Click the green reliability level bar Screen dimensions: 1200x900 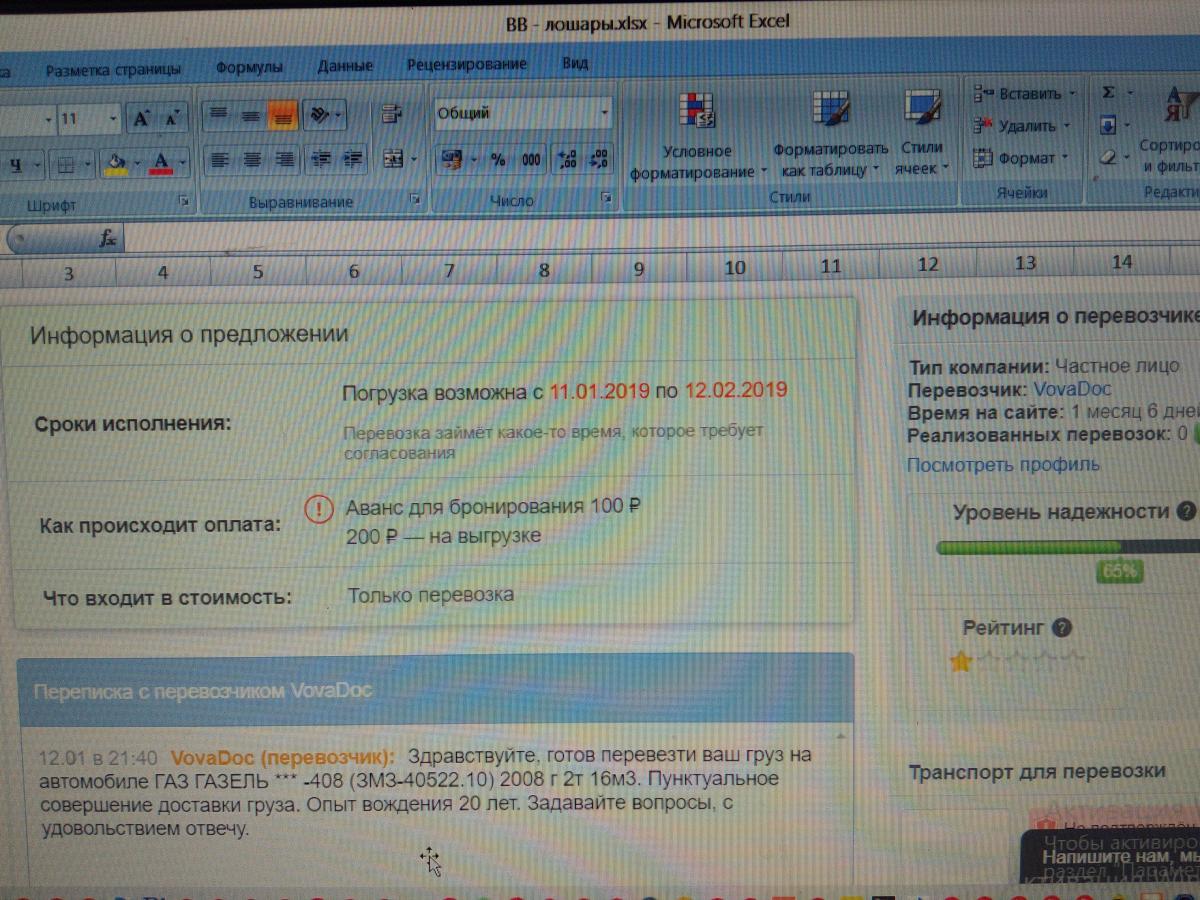(1067, 547)
